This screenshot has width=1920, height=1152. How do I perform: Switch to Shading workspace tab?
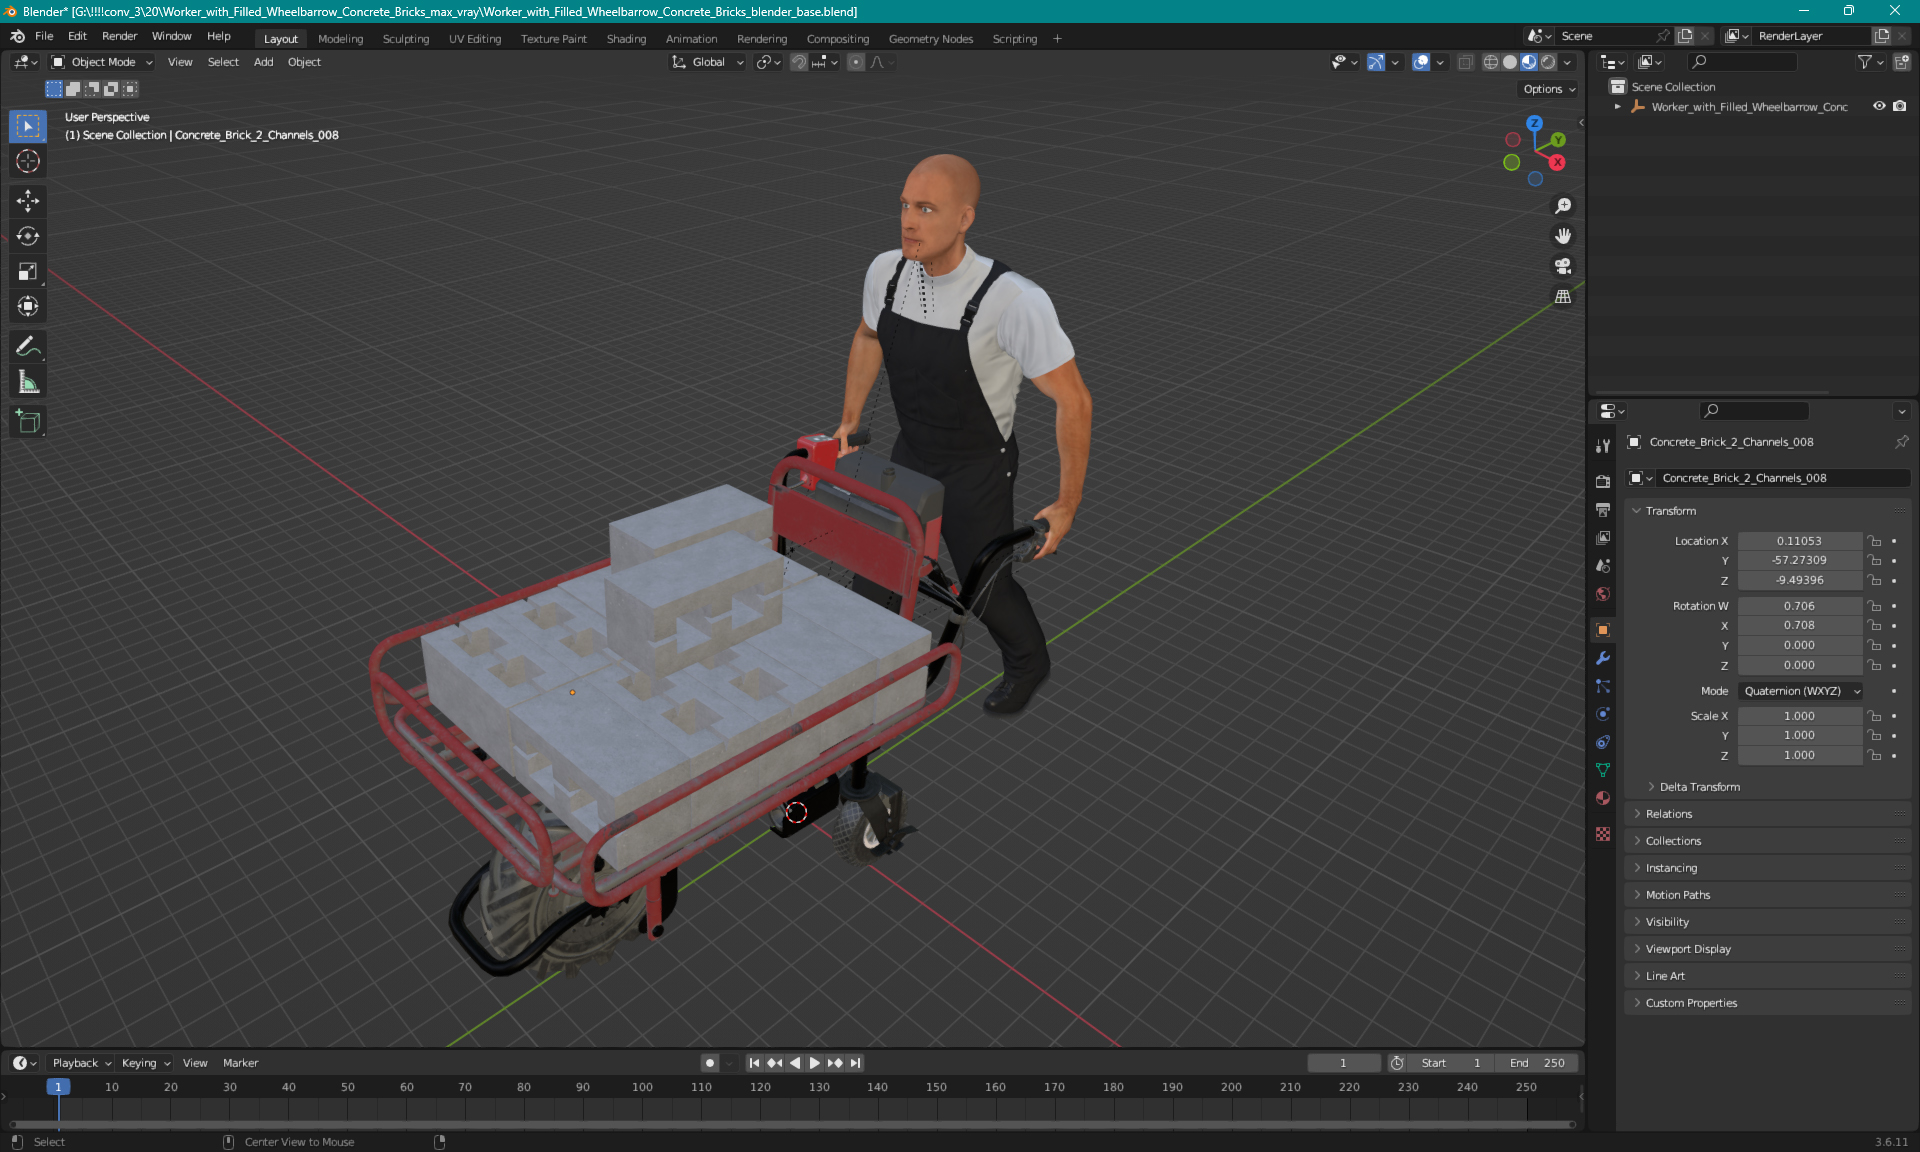[x=626, y=39]
